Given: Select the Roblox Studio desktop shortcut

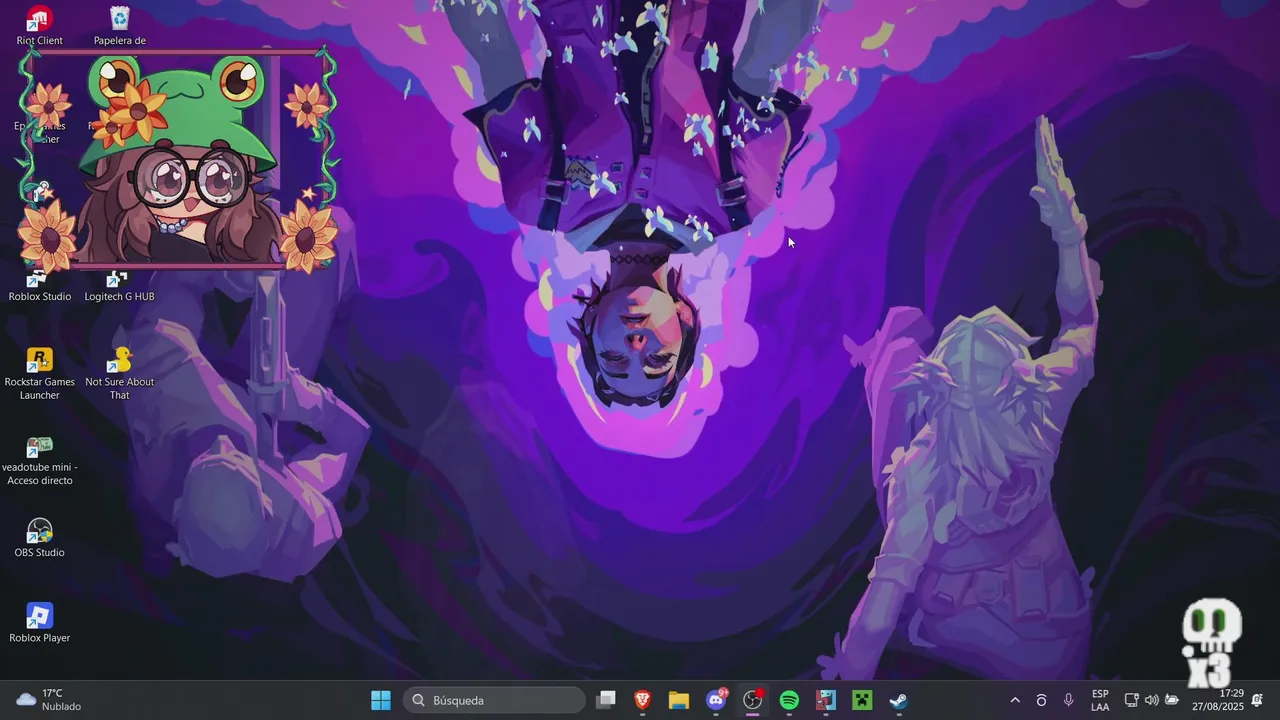Looking at the screenshot, I should [40, 286].
